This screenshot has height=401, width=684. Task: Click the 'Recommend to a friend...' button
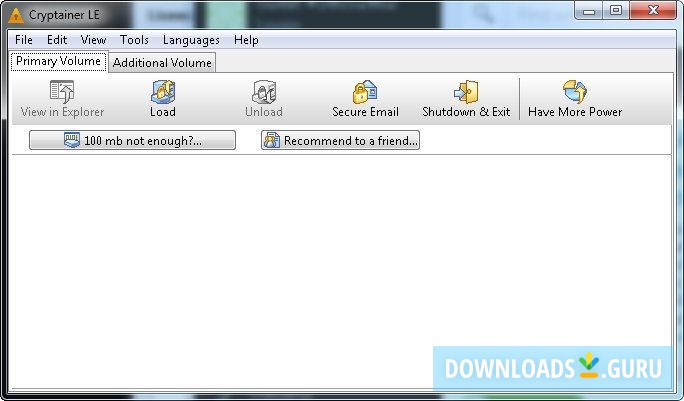[x=340, y=140]
